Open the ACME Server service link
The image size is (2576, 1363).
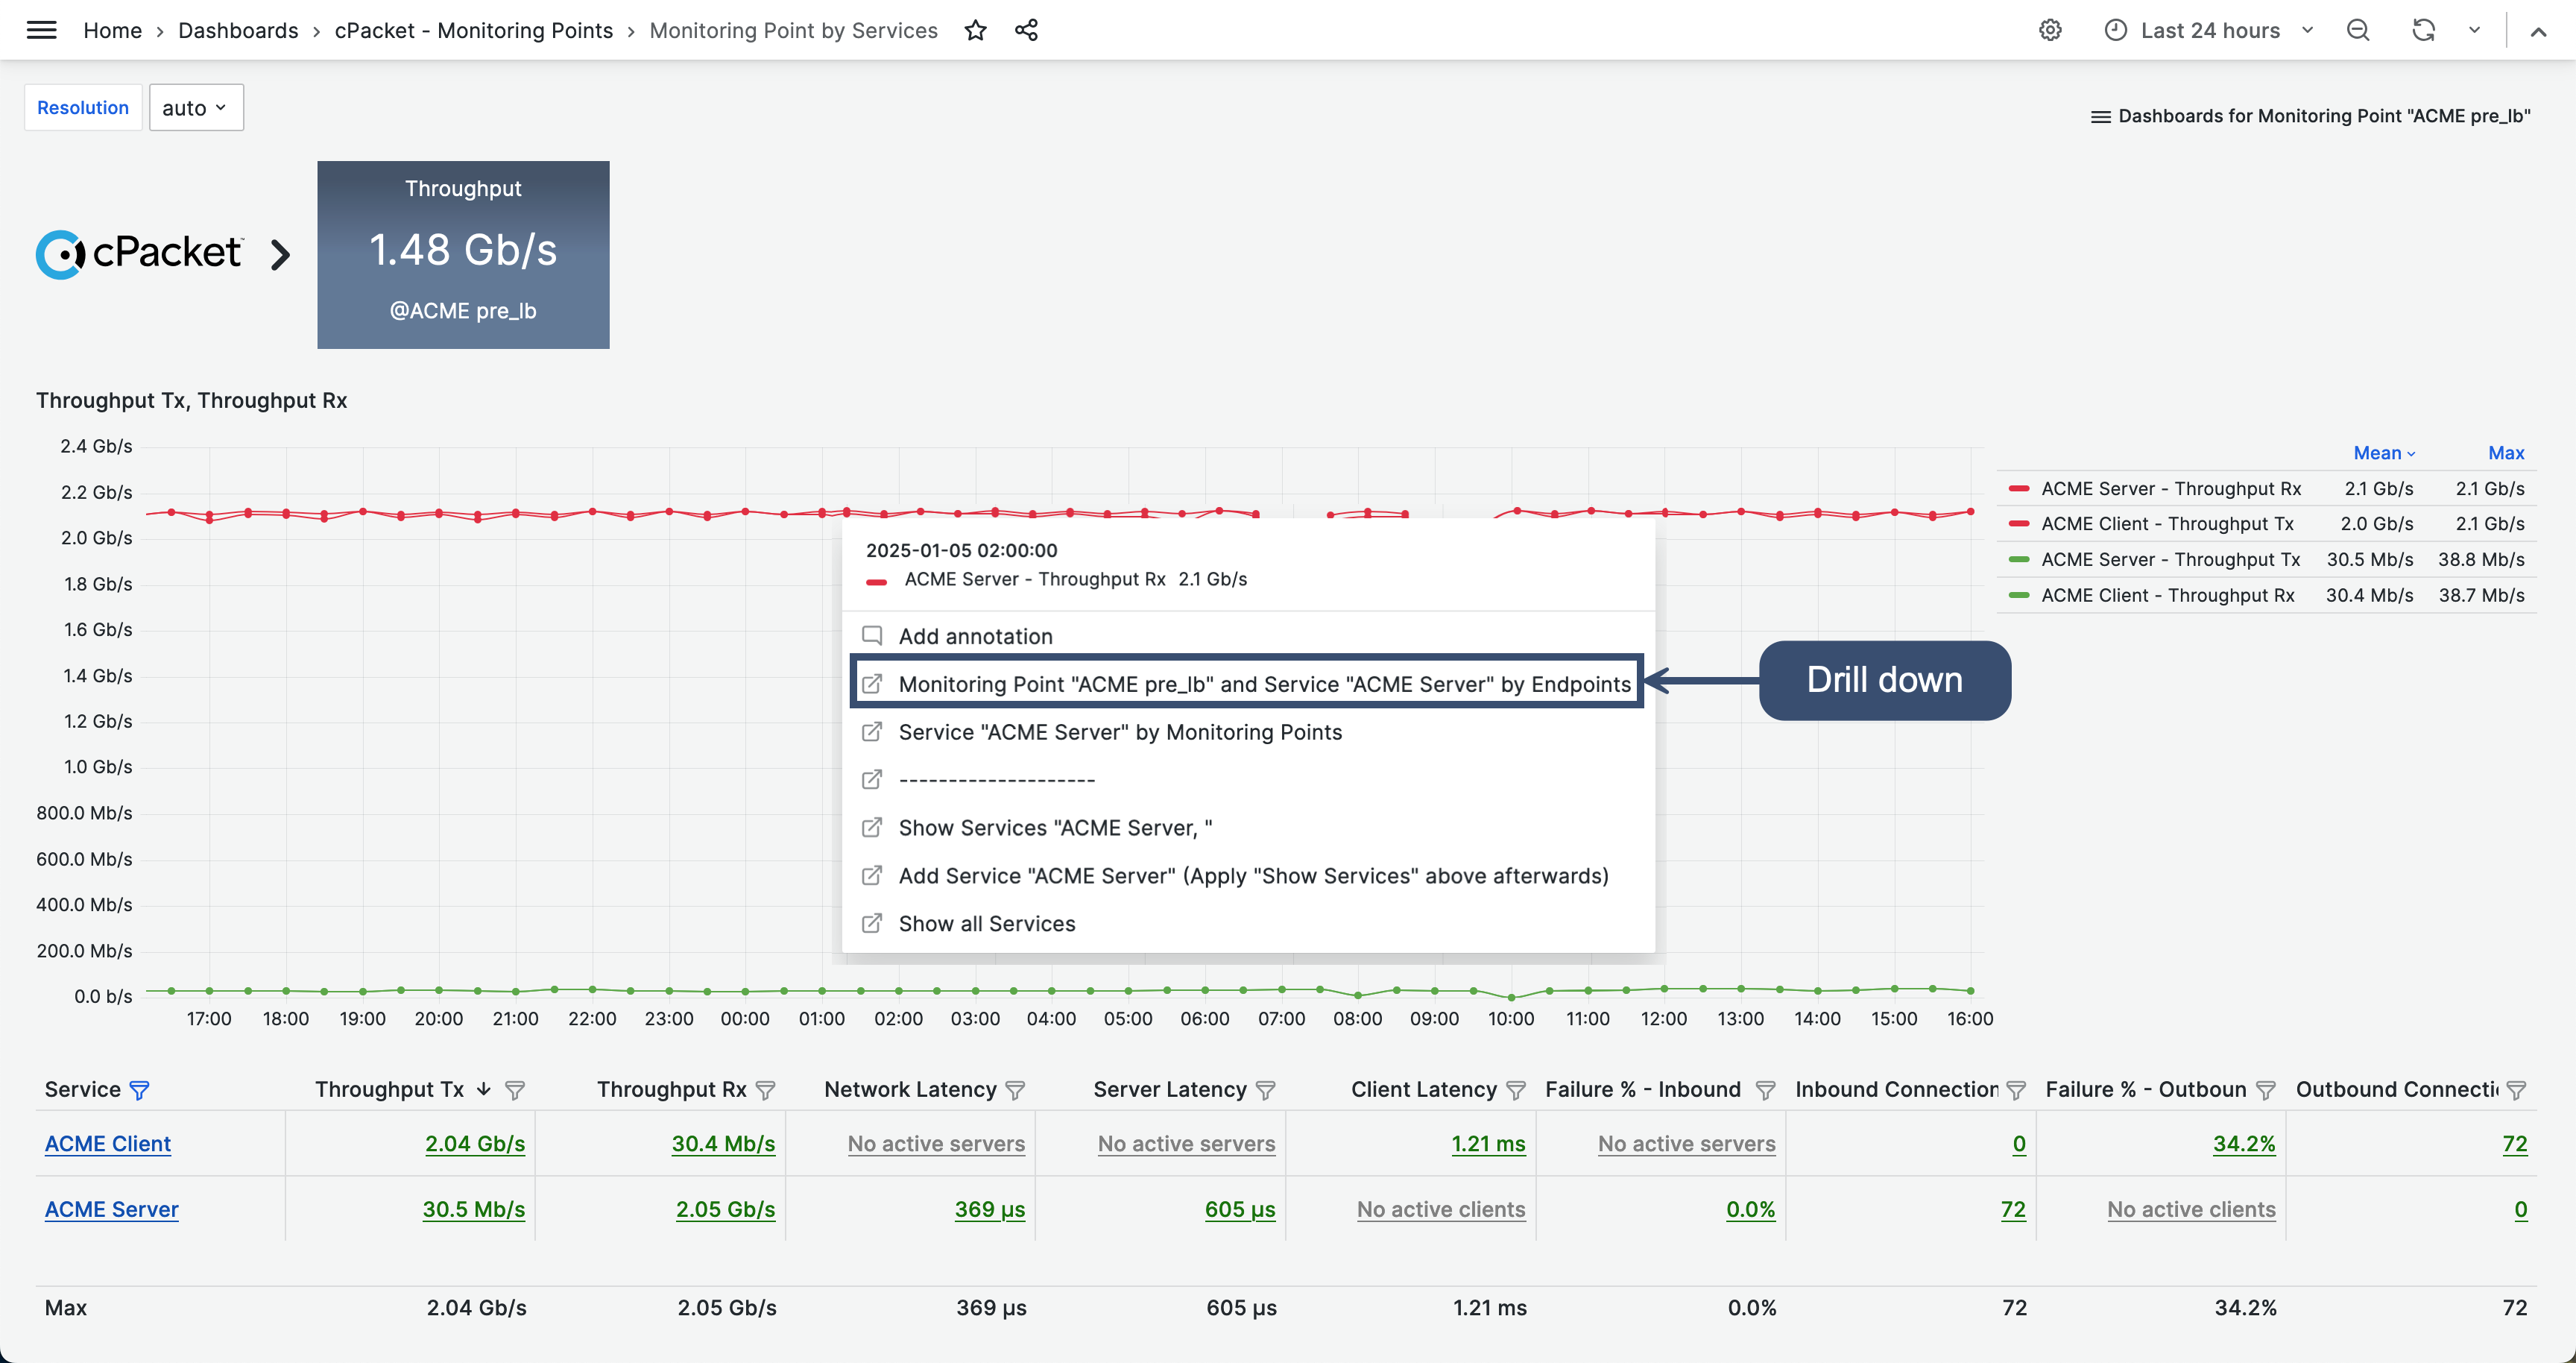(112, 1209)
